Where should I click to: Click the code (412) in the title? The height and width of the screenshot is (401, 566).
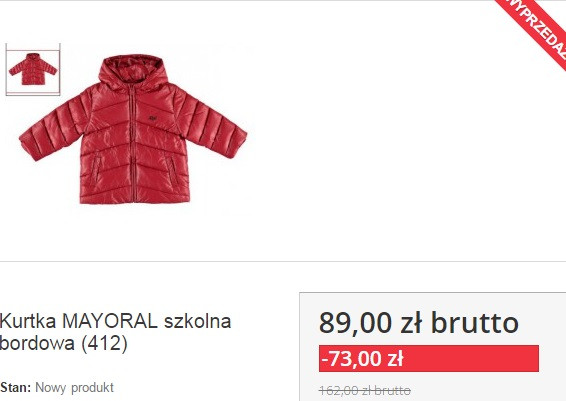click(x=104, y=343)
